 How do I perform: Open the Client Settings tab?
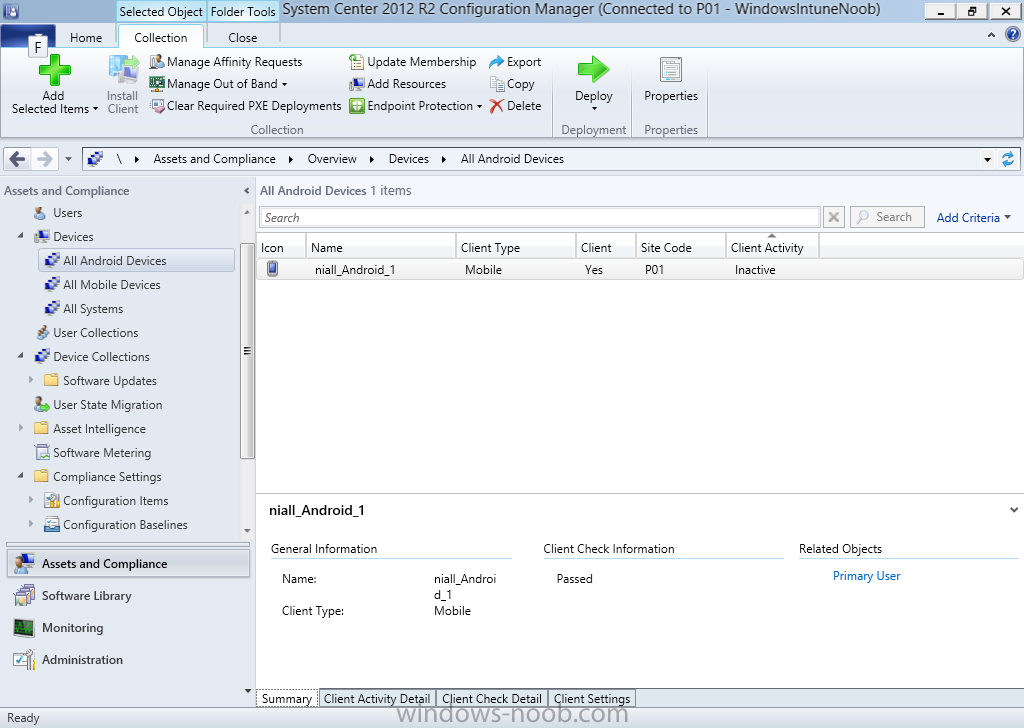pos(592,699)
